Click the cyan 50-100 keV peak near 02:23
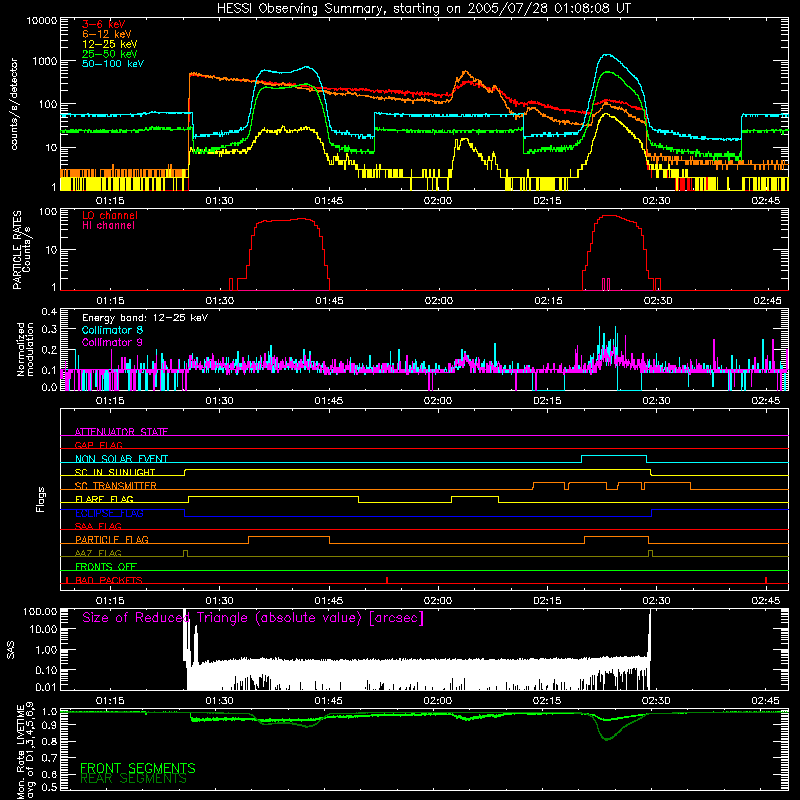Screen dimensions: 800x800 click(607, 55)
